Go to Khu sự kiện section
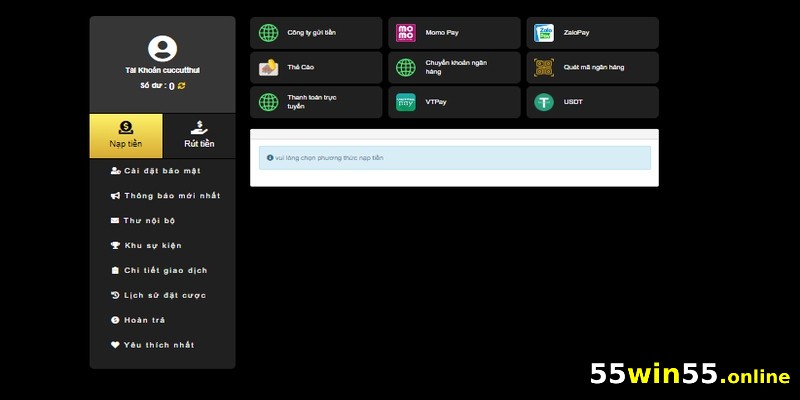 click(152, 246)
